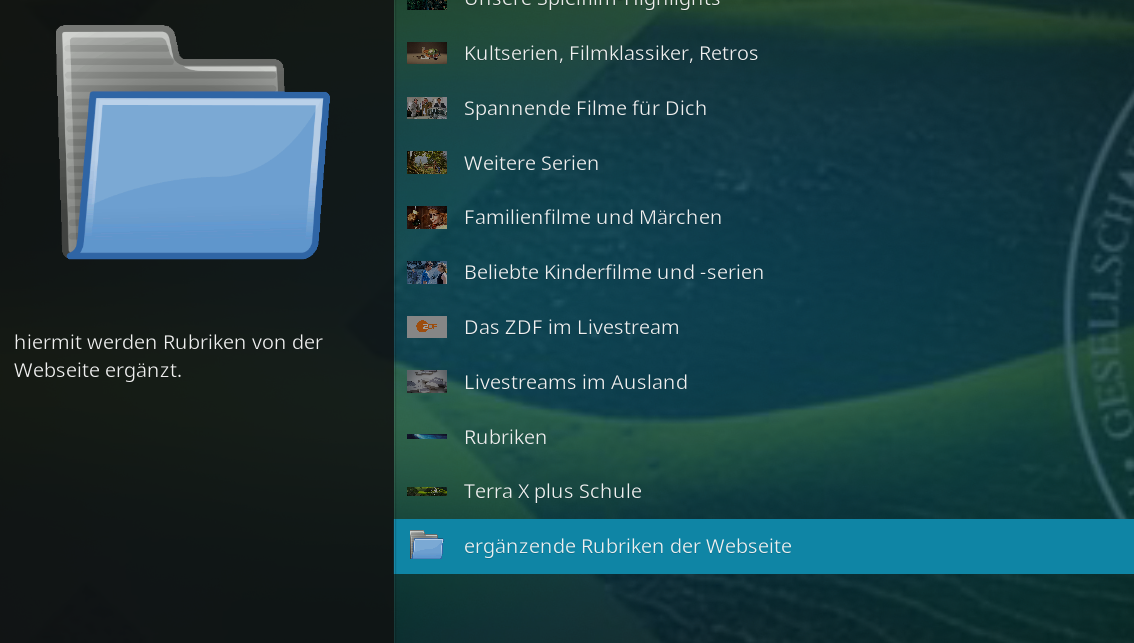The image size is (1134, 643).
Task: Open the Rubriken entry
Action: click(x=764, y=437)
